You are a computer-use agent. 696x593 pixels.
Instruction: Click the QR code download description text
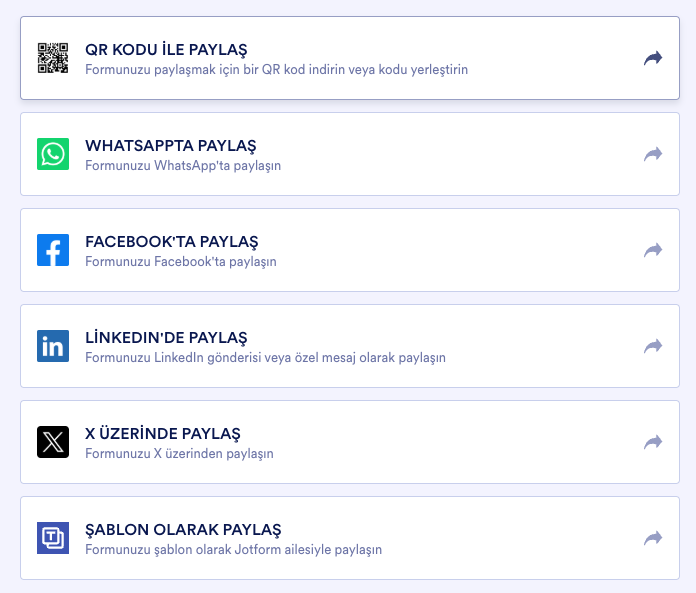276,70
